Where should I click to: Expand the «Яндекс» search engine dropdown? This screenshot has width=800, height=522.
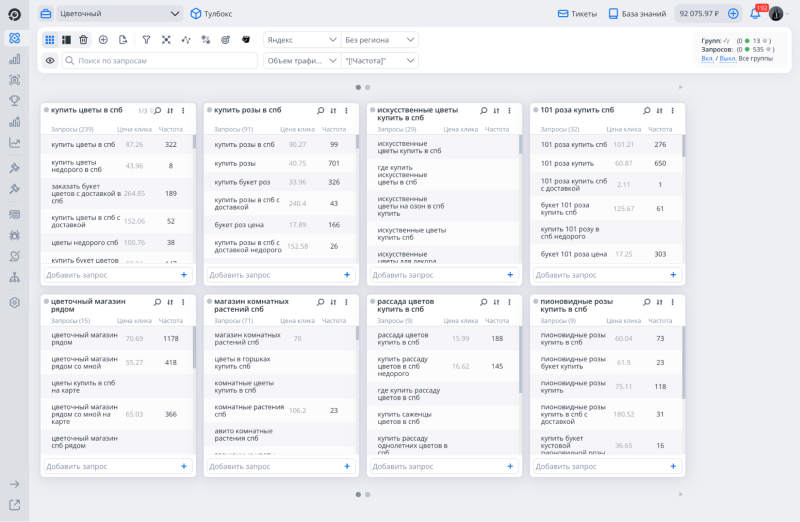coord(301,40)
